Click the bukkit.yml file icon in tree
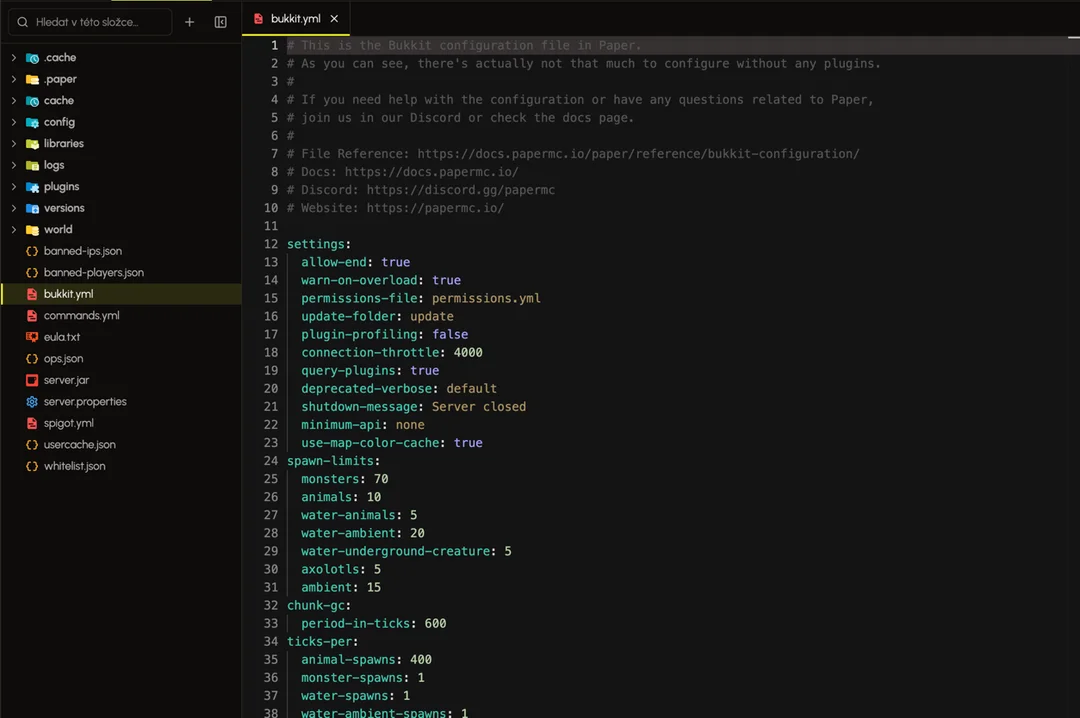The width and height of the screenshot is (1080, 718). (x=32, y=294)
